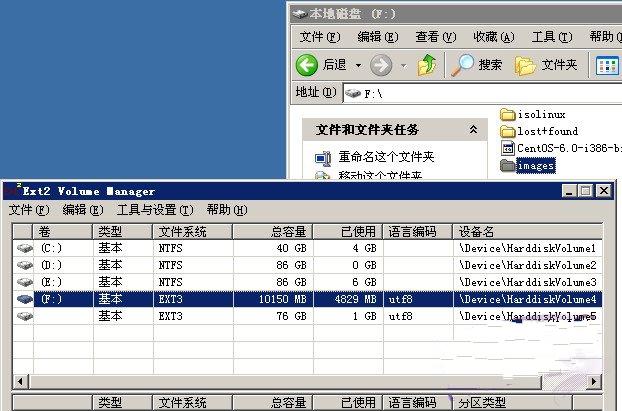Click the green Back arrow in Explorer
This screenshot has height=411, width=622.
click(307, 65)
